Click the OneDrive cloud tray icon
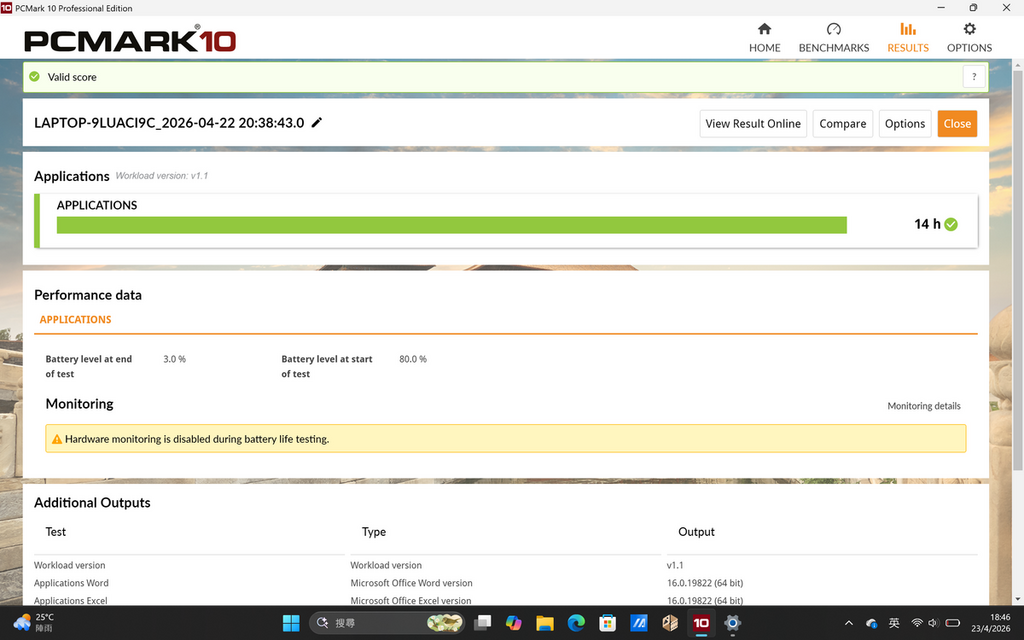Image resolution: width=1024 pixels, height=640 pixels. coord(871,623)
